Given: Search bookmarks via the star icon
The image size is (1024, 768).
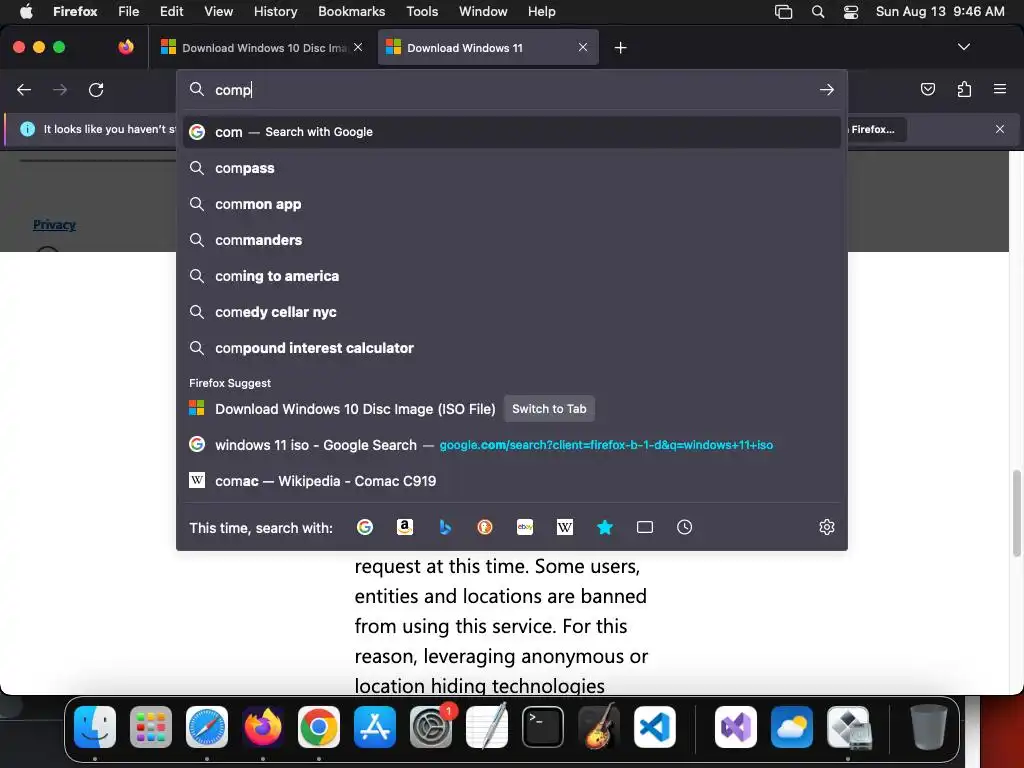Looking at the screenshot, I should (605, 527).
